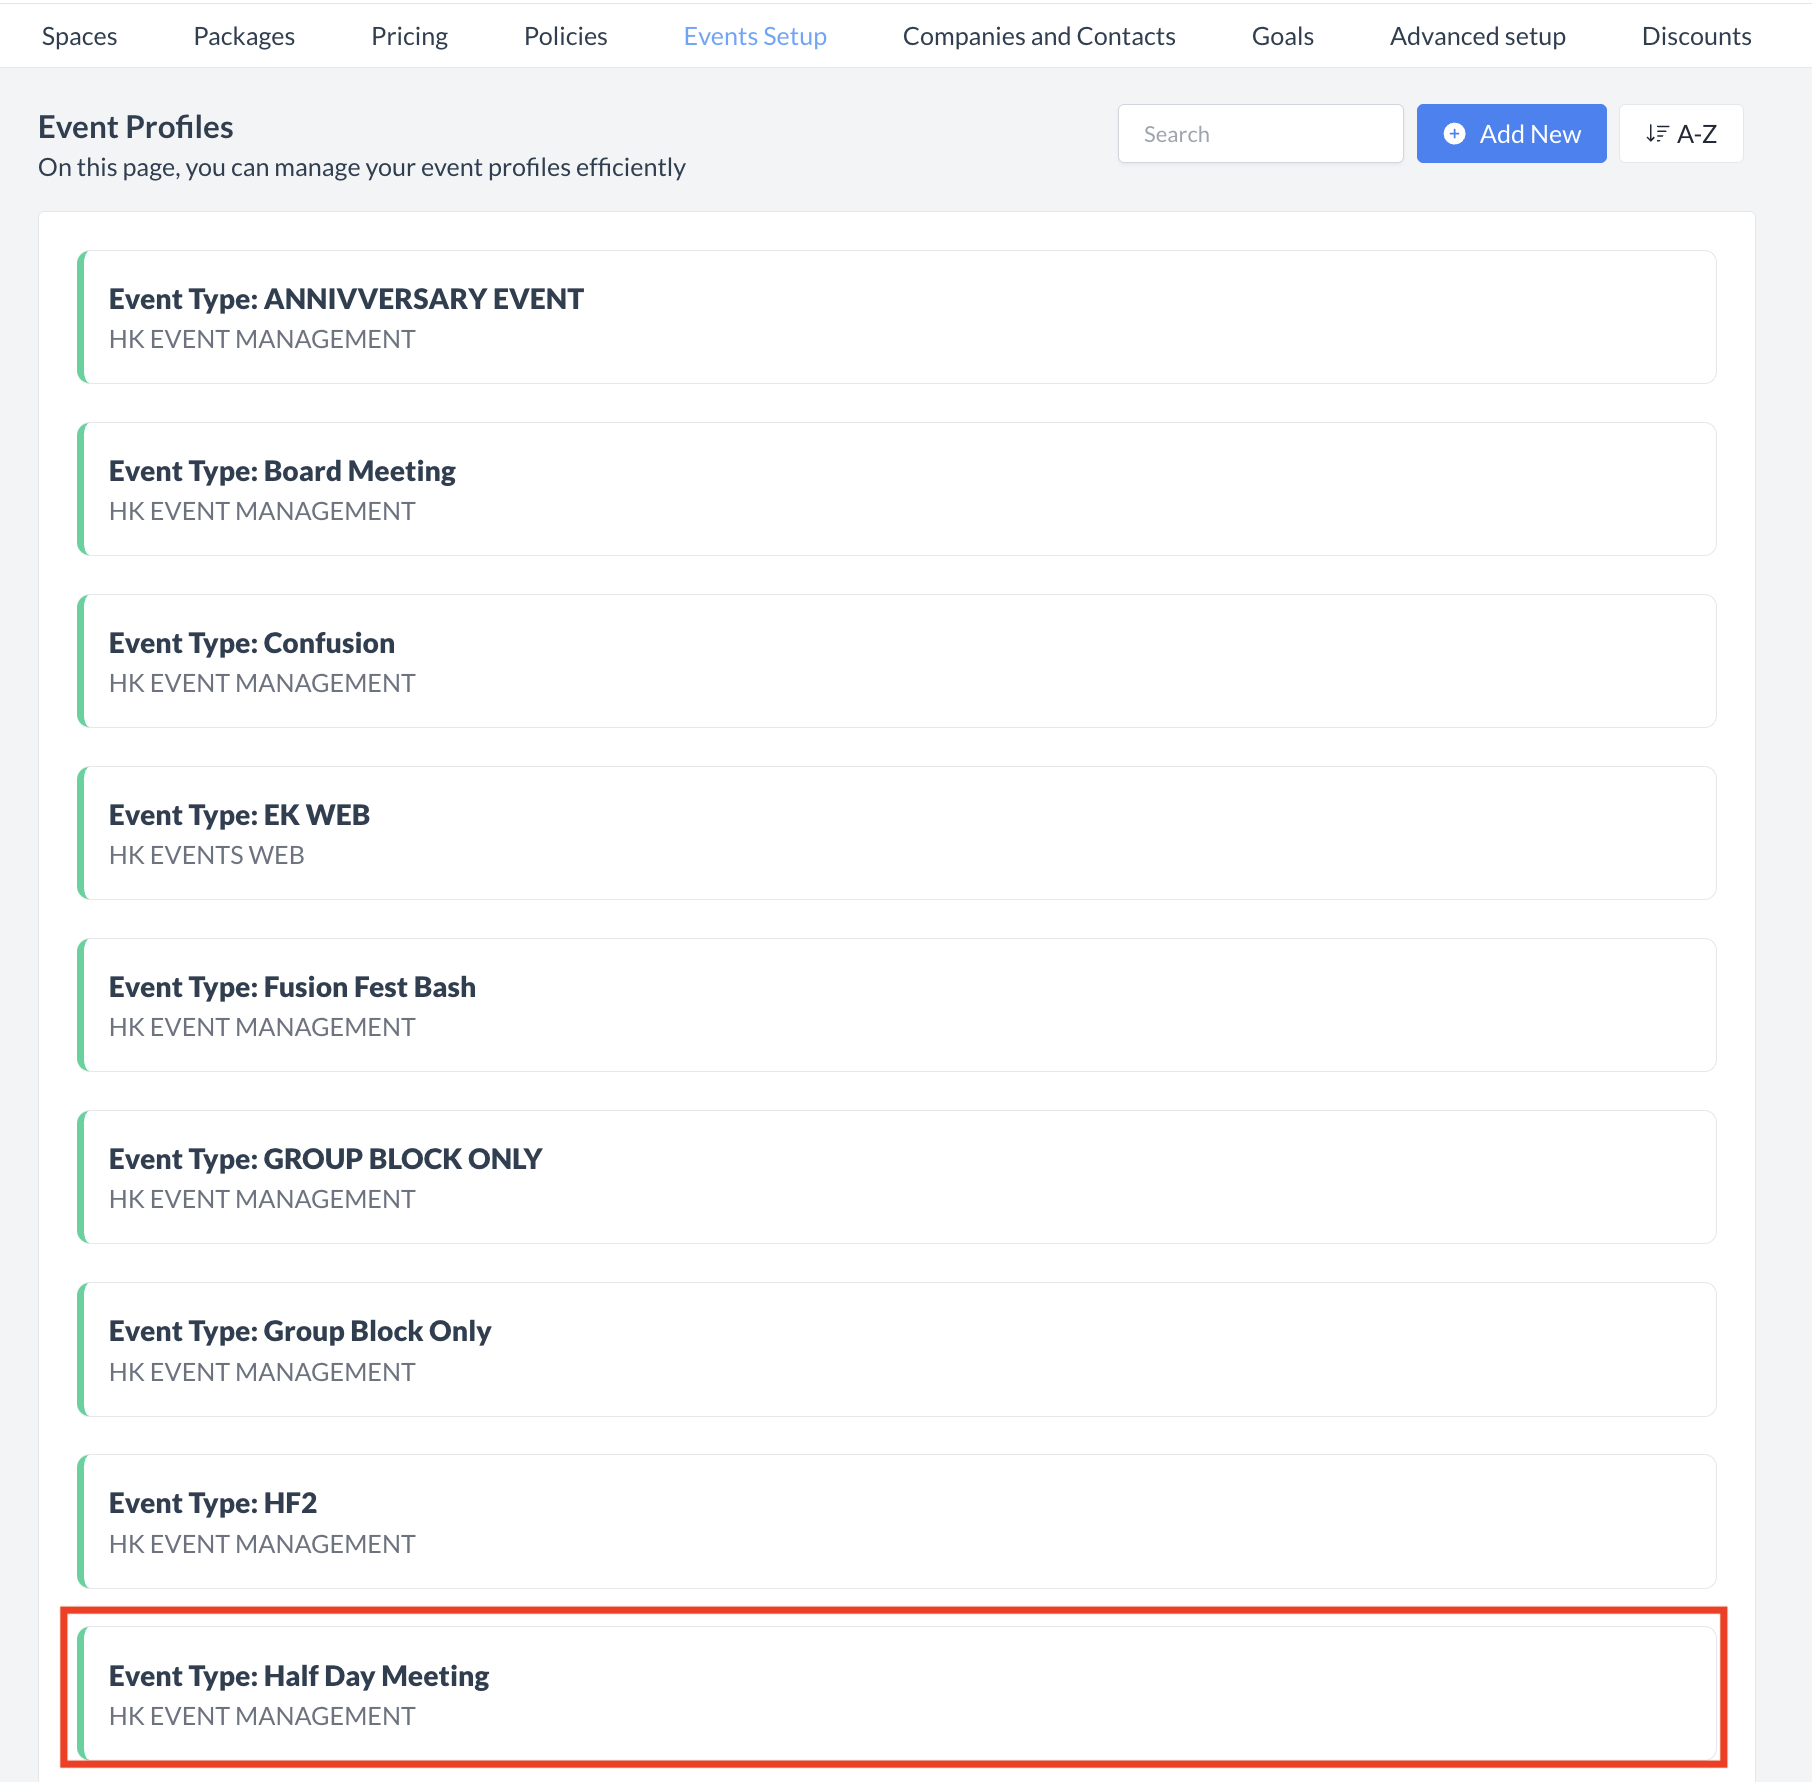Open the Policies section
1812x1782 pixels.
(564, 35)
